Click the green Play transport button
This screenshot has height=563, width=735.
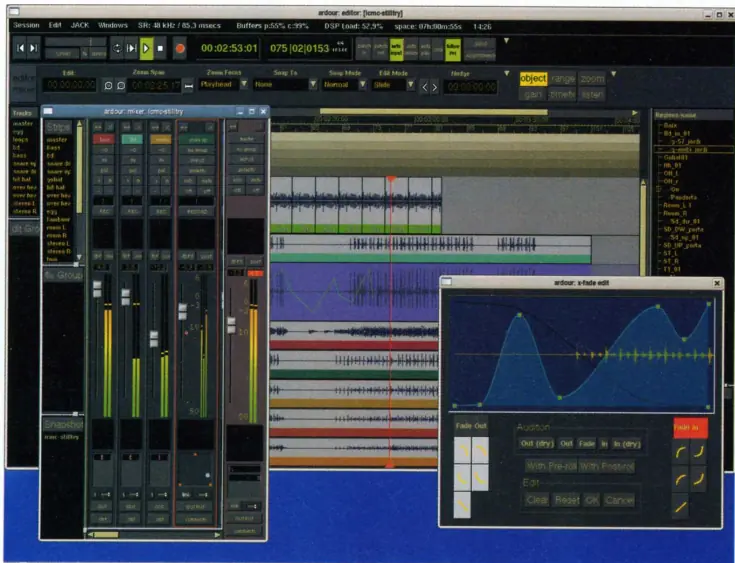(146, 48)
